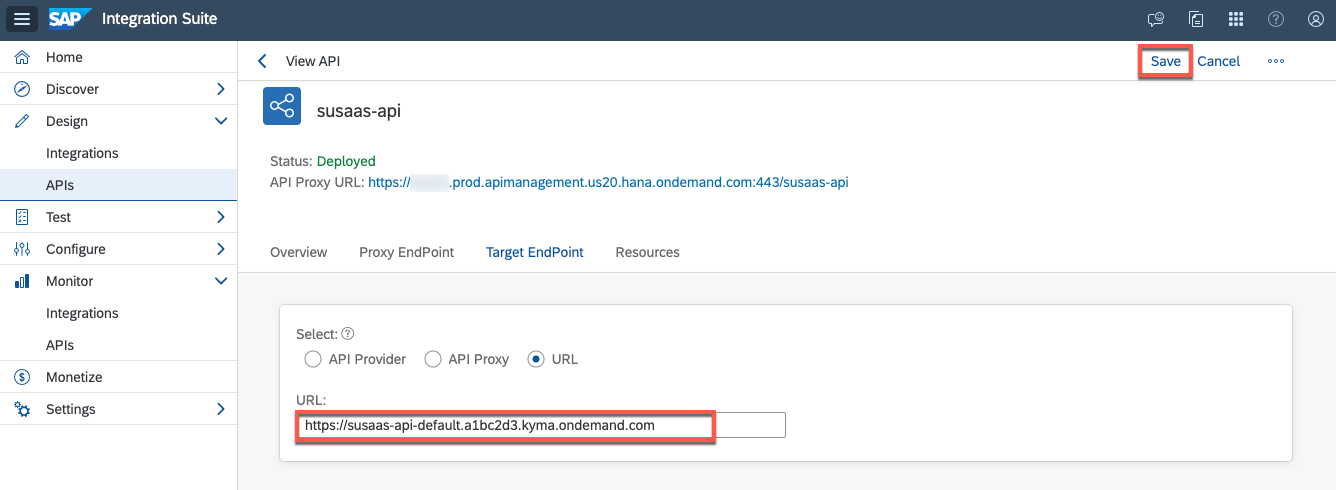Open the Select field help icon
Image resolution: width=1336 pixels, height=490 pixels.
(x=348, y=334)
